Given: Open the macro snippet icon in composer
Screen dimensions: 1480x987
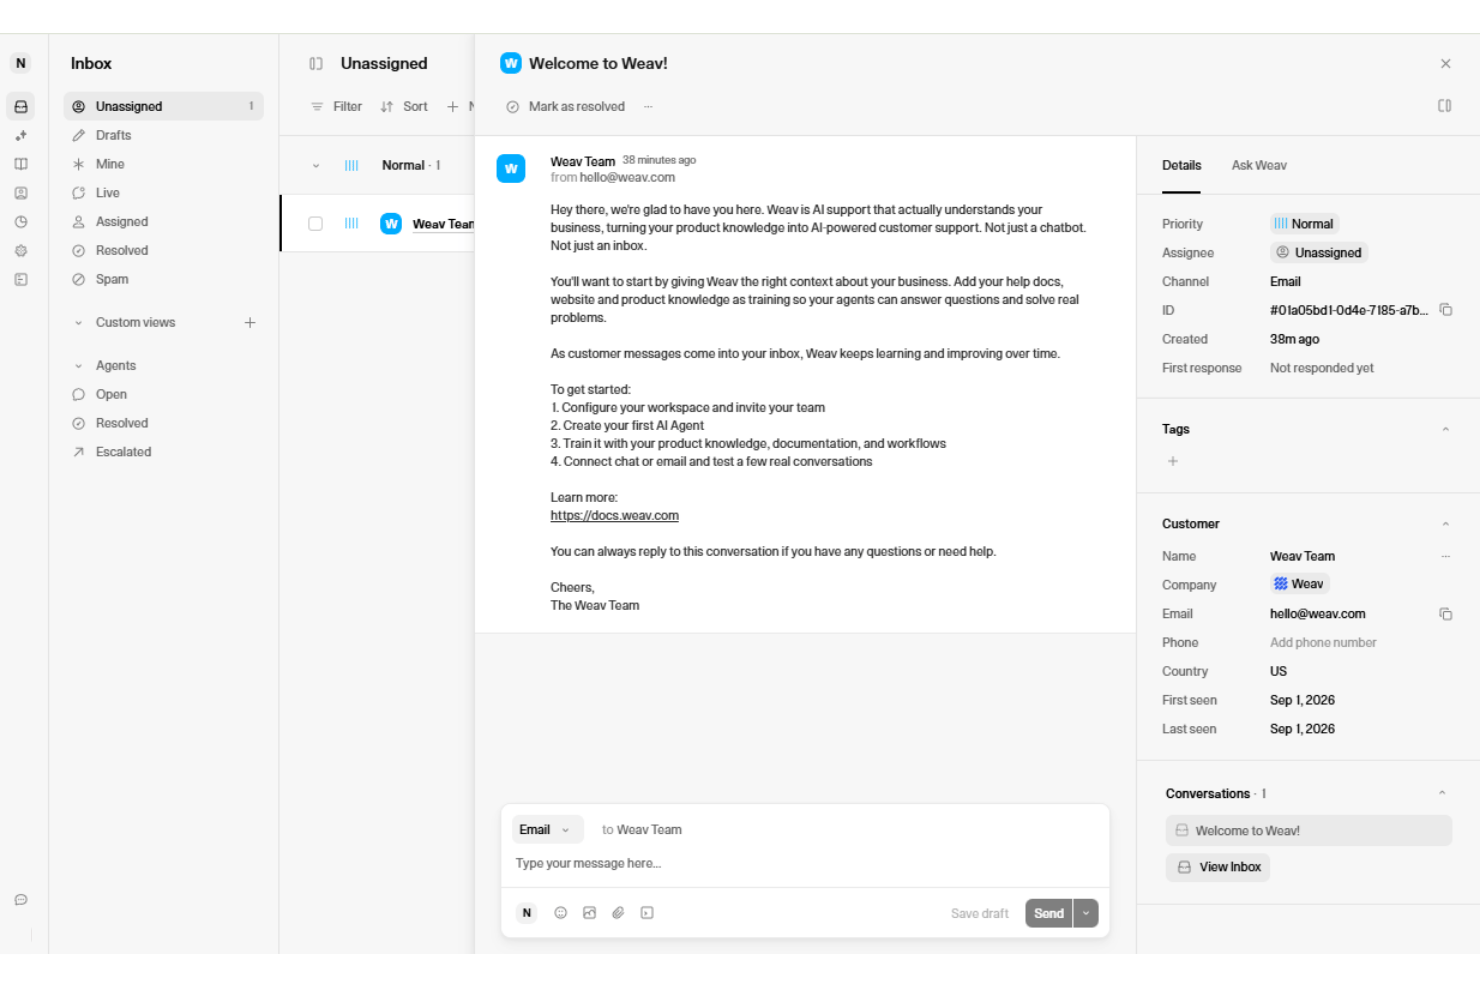Looking at the screenshot, I should click(647, 913).
